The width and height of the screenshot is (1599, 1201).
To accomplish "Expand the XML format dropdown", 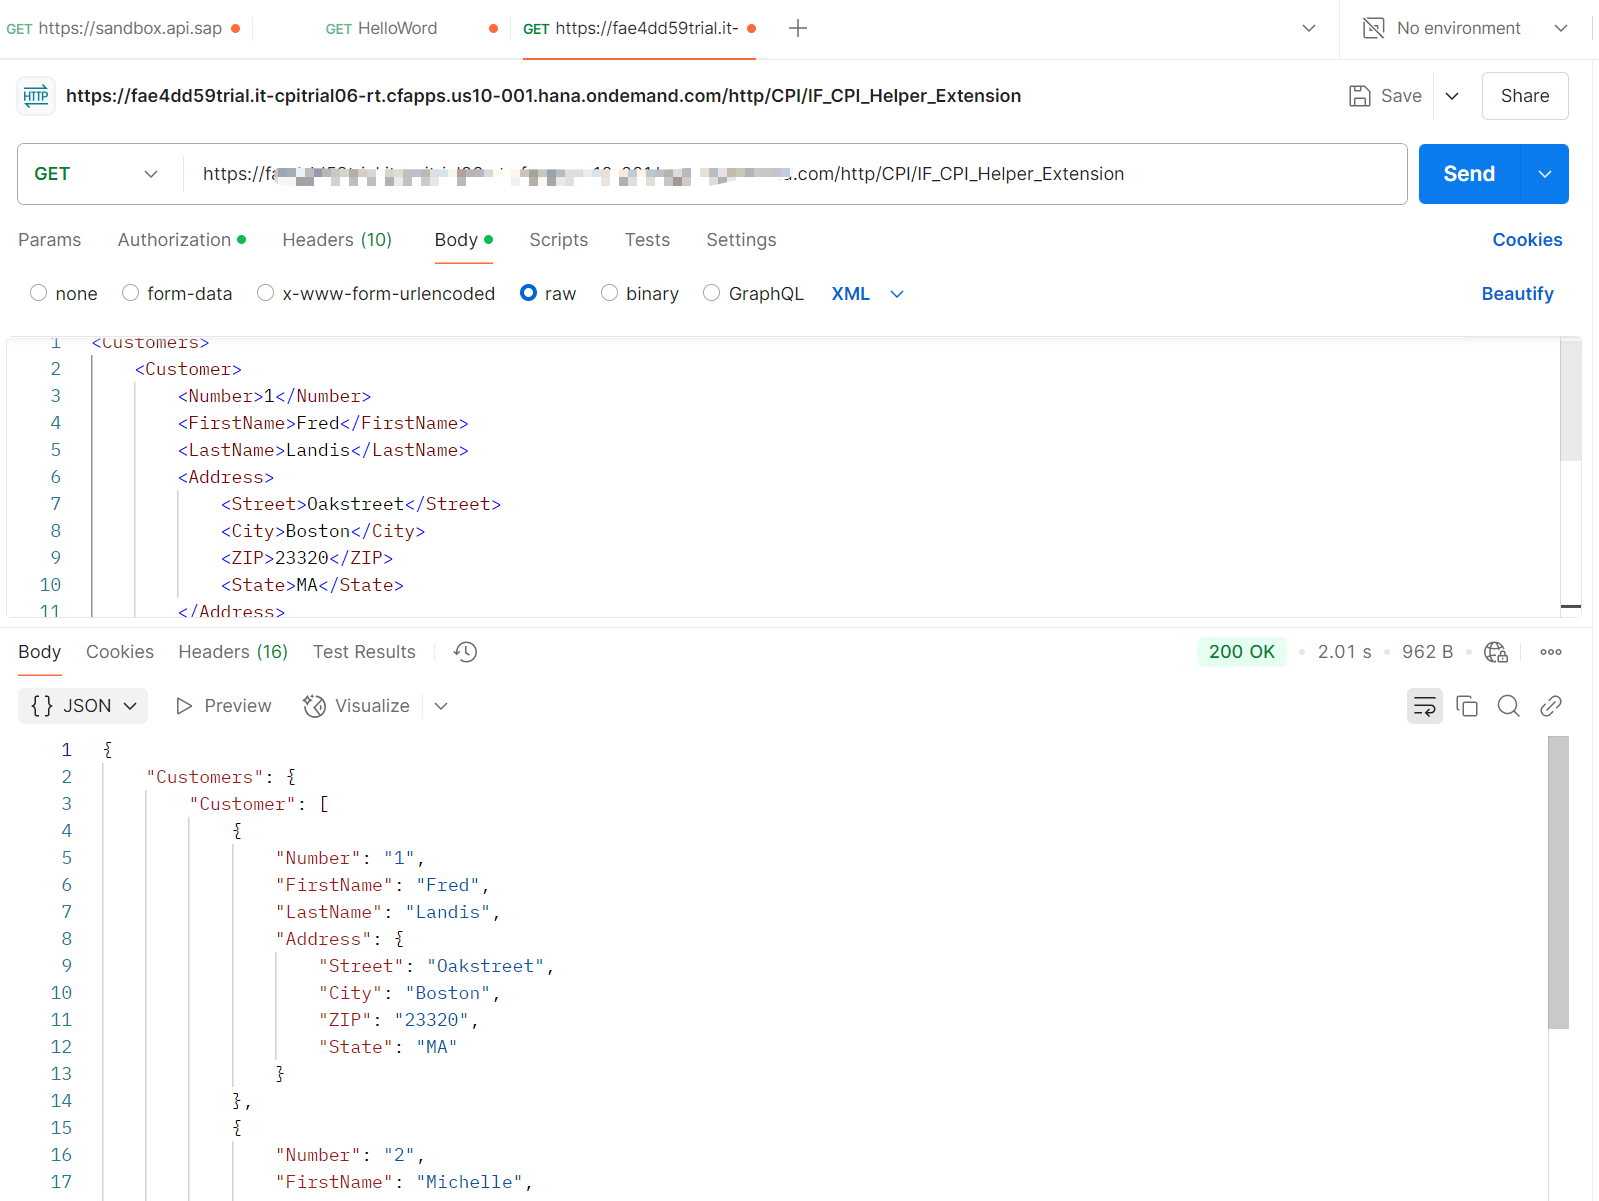I will pos(896,294).
